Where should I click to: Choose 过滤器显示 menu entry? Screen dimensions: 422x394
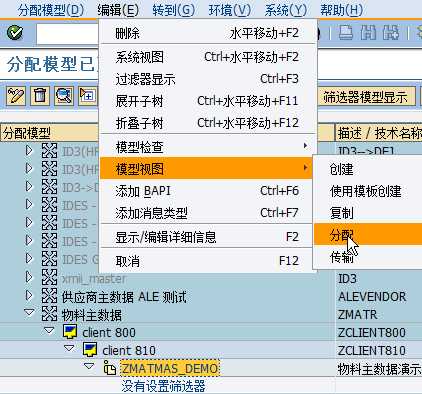(207, 79)
